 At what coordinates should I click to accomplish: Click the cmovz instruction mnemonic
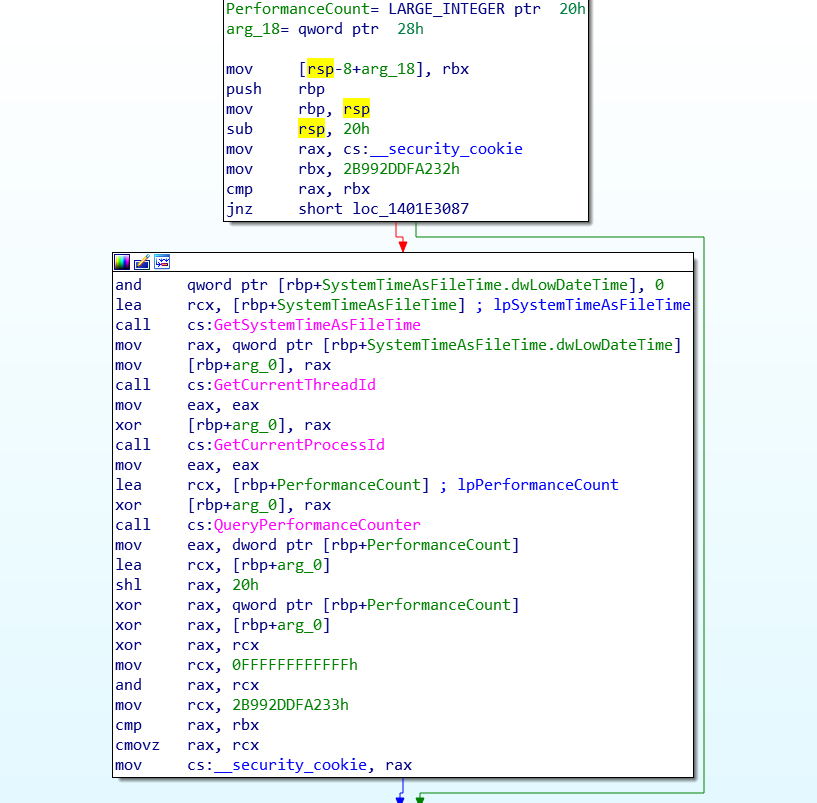138,745
